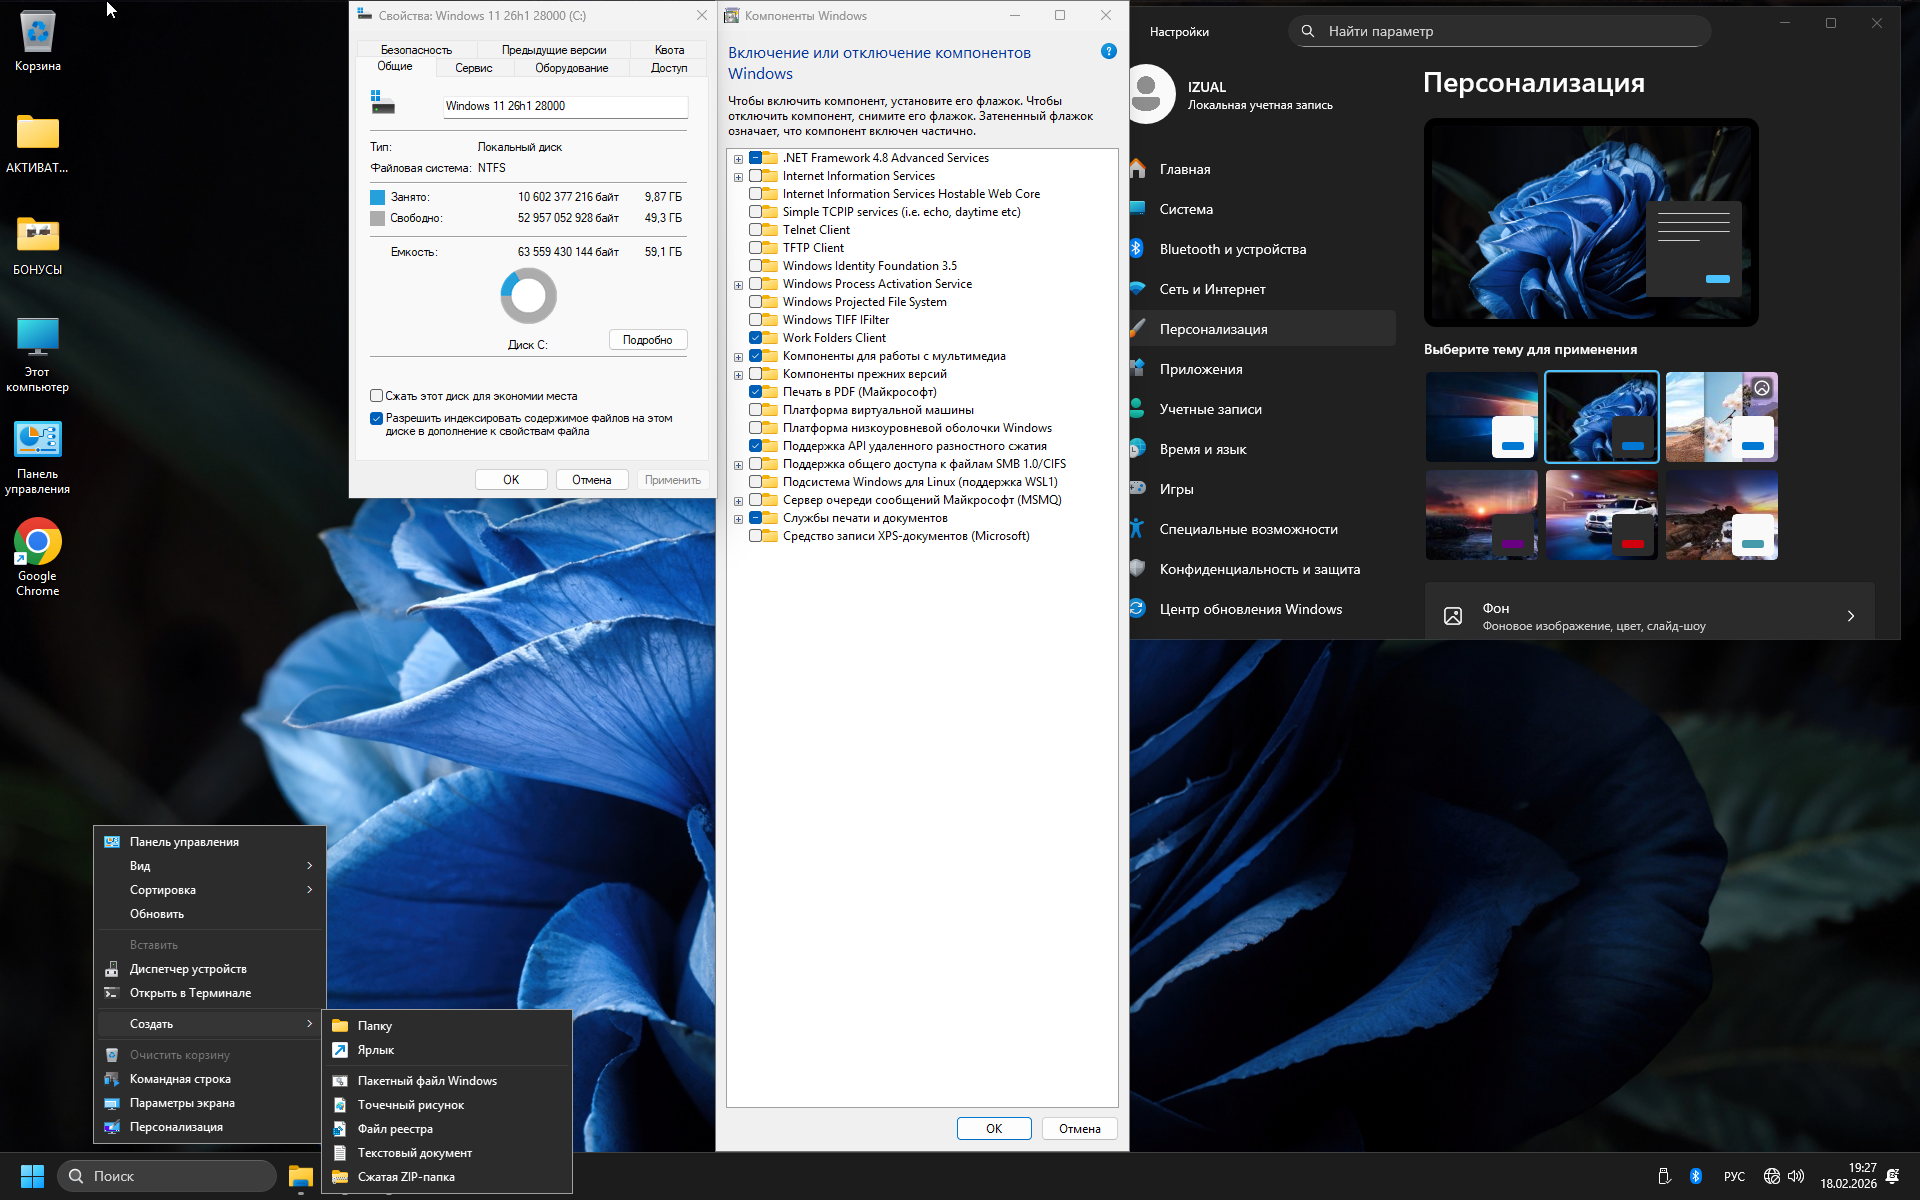Screen dimensions: 1920x1200
Task: Click Отмена in Компоненты Windows dialog
Action: tap(1079, 1129)
